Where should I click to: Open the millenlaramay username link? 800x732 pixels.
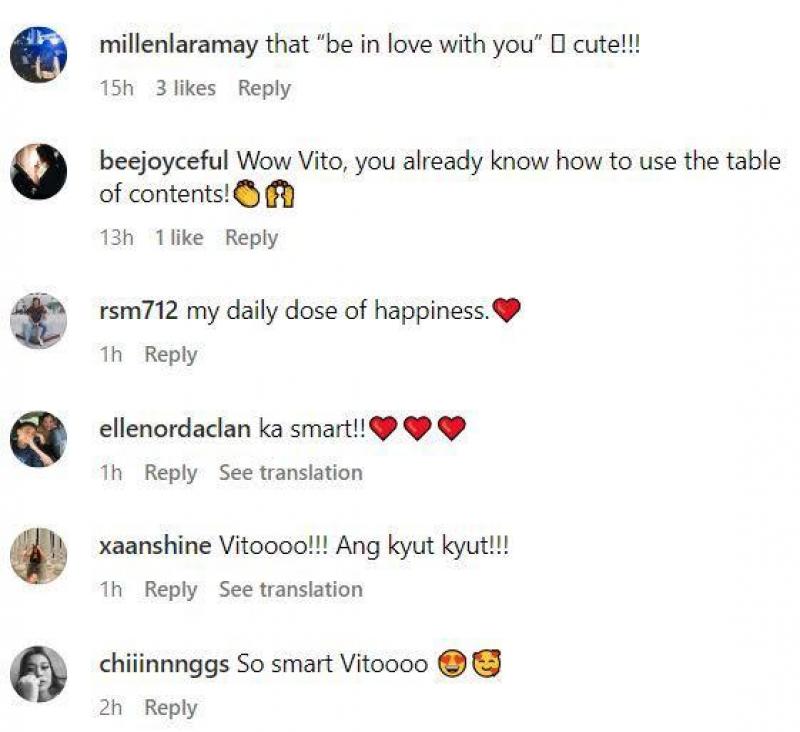(x=179, y=45)
